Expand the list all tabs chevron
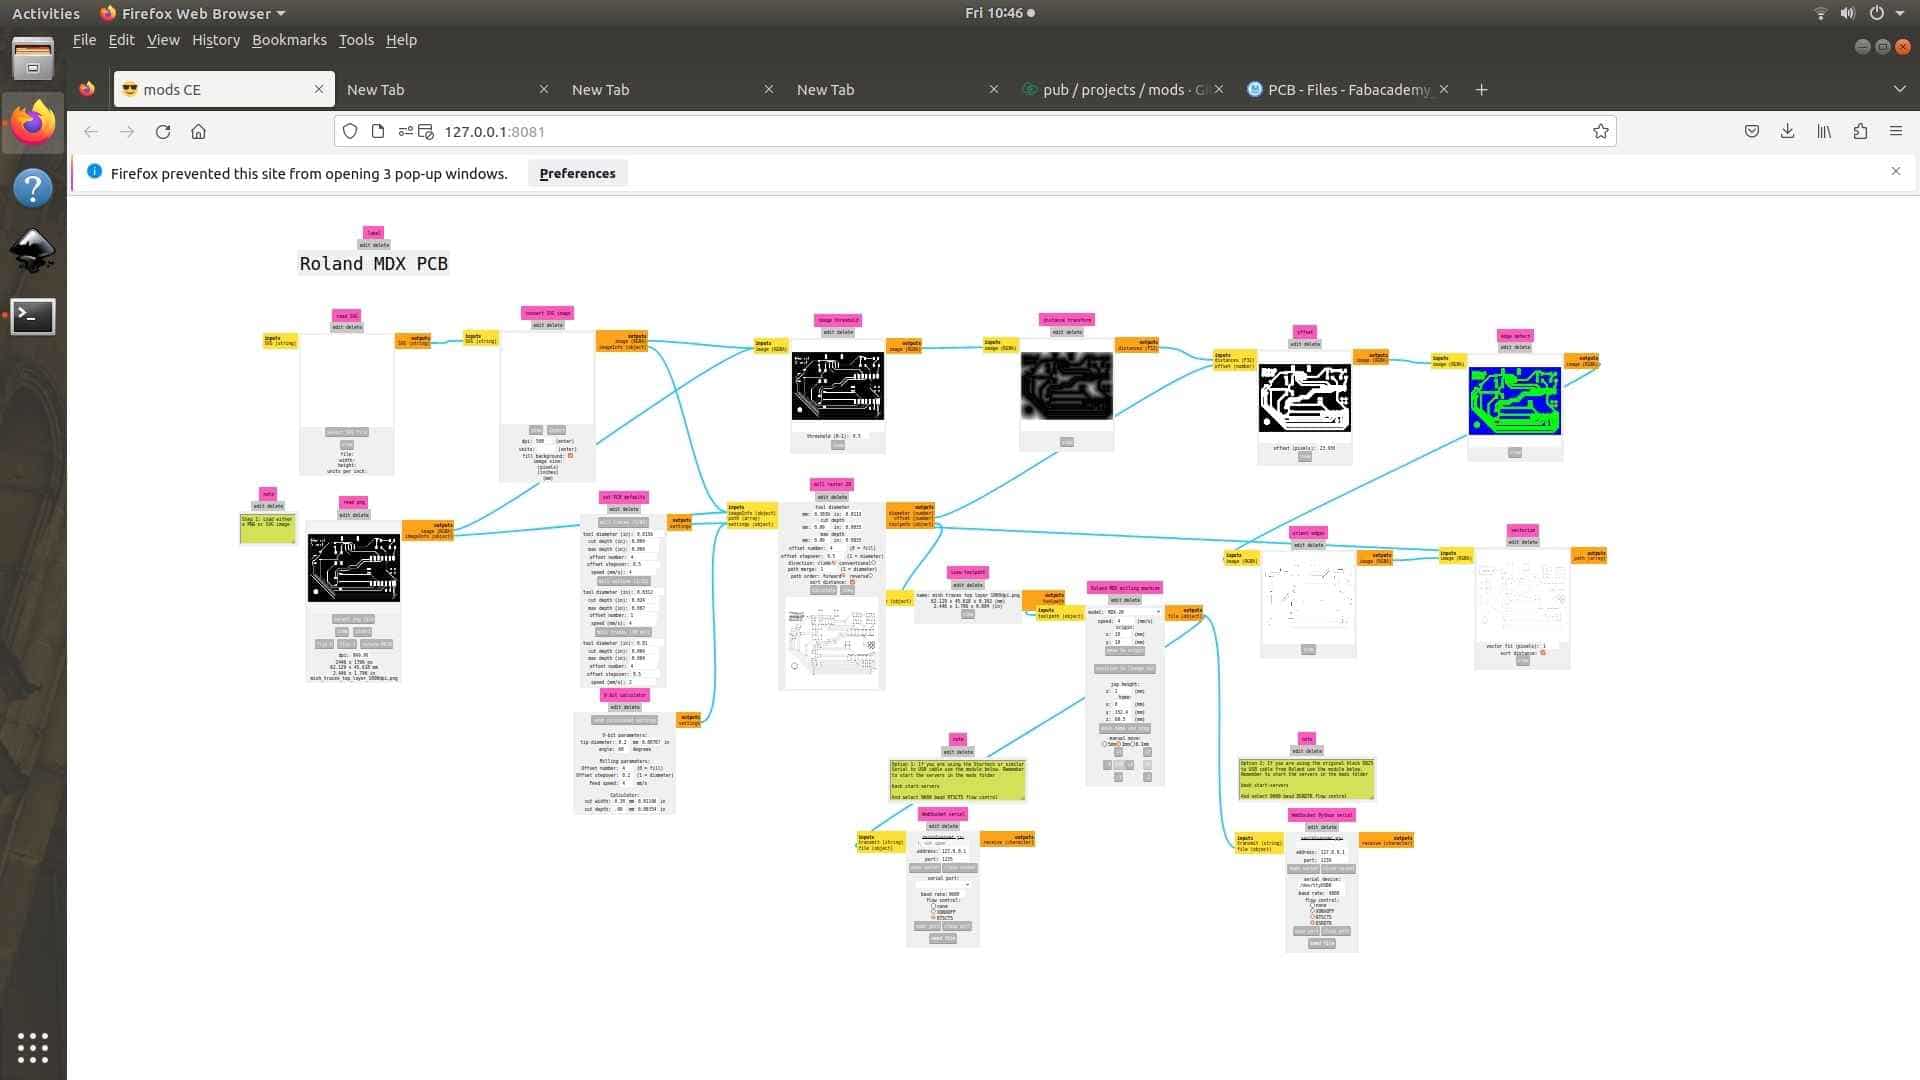Image resolution: width=1920 pixels, height=1080 pixels. coord(1898,89)
